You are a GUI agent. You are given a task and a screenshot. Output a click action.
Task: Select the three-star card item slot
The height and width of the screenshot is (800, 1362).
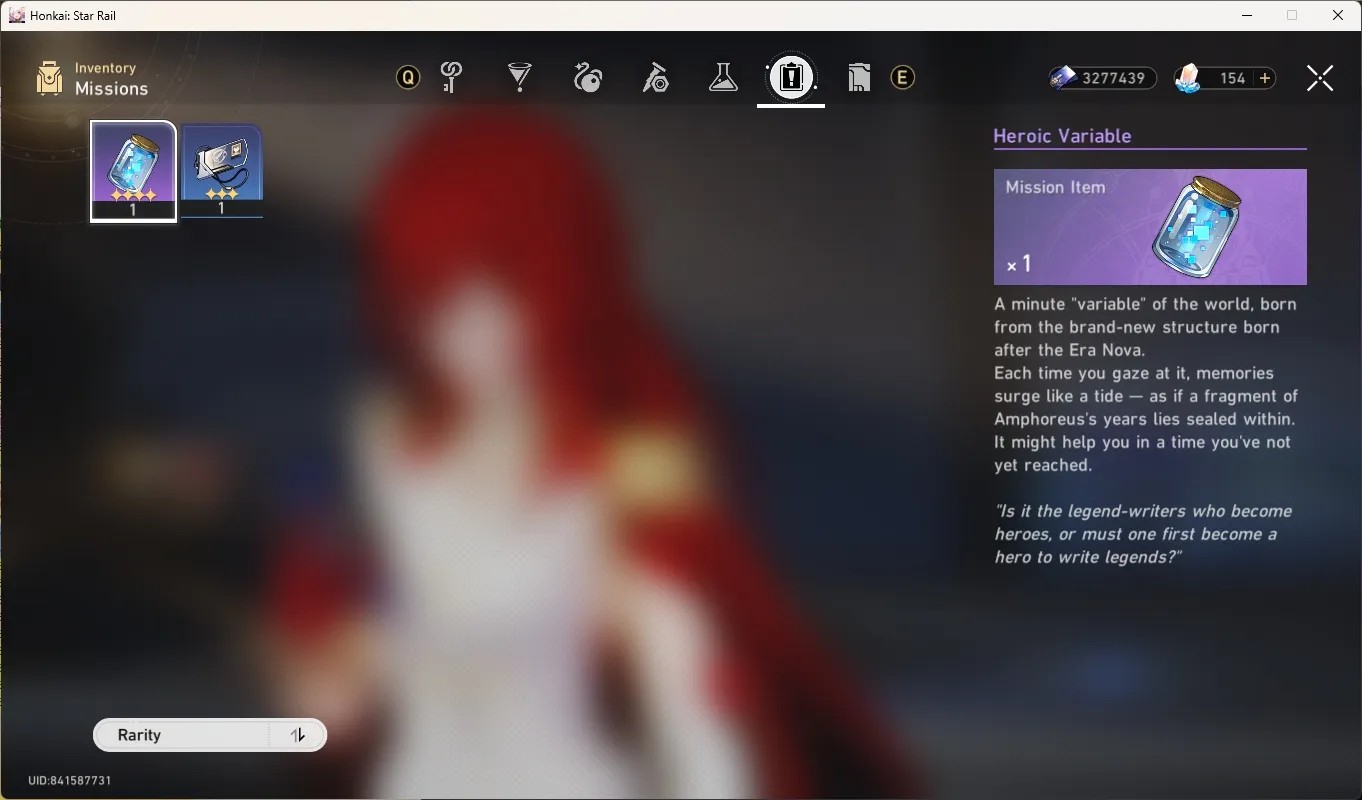coord(221,171)
